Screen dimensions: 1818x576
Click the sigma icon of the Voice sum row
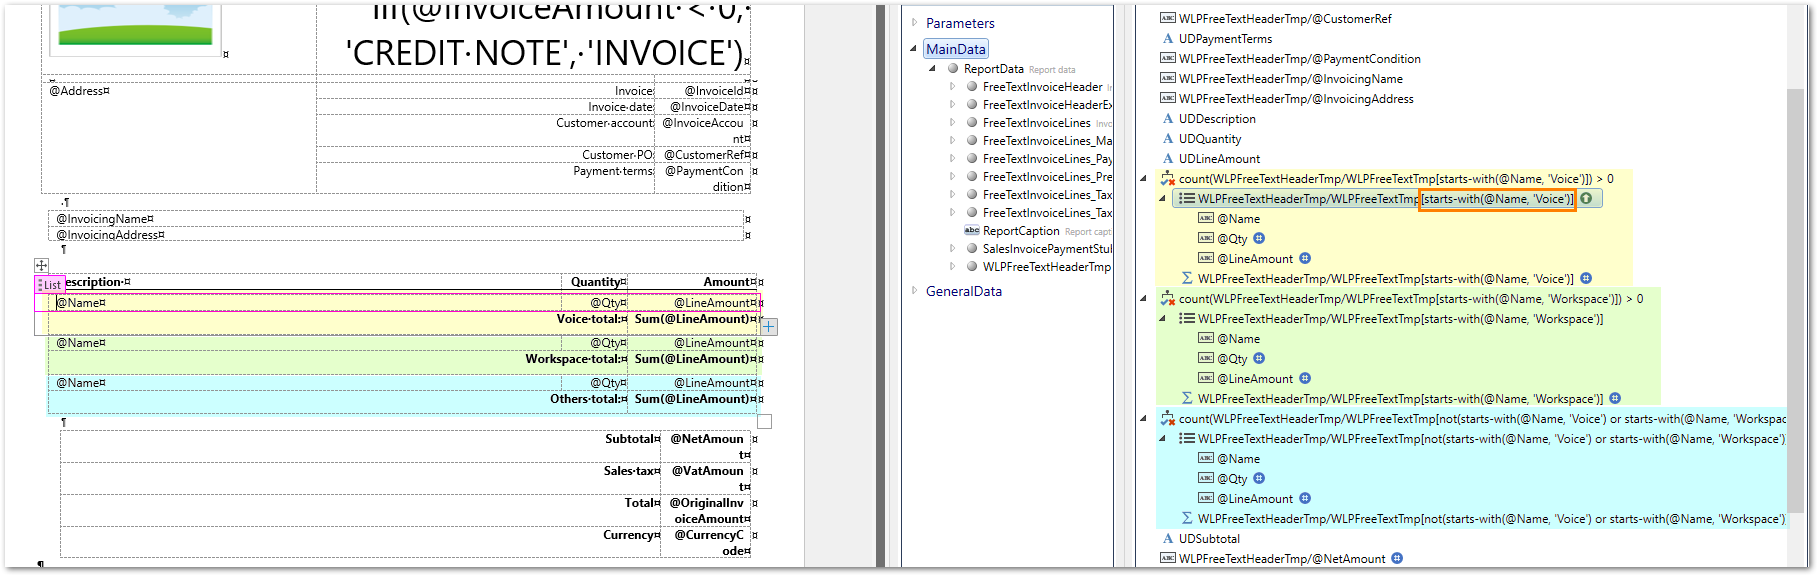[x=1187, y=278]
